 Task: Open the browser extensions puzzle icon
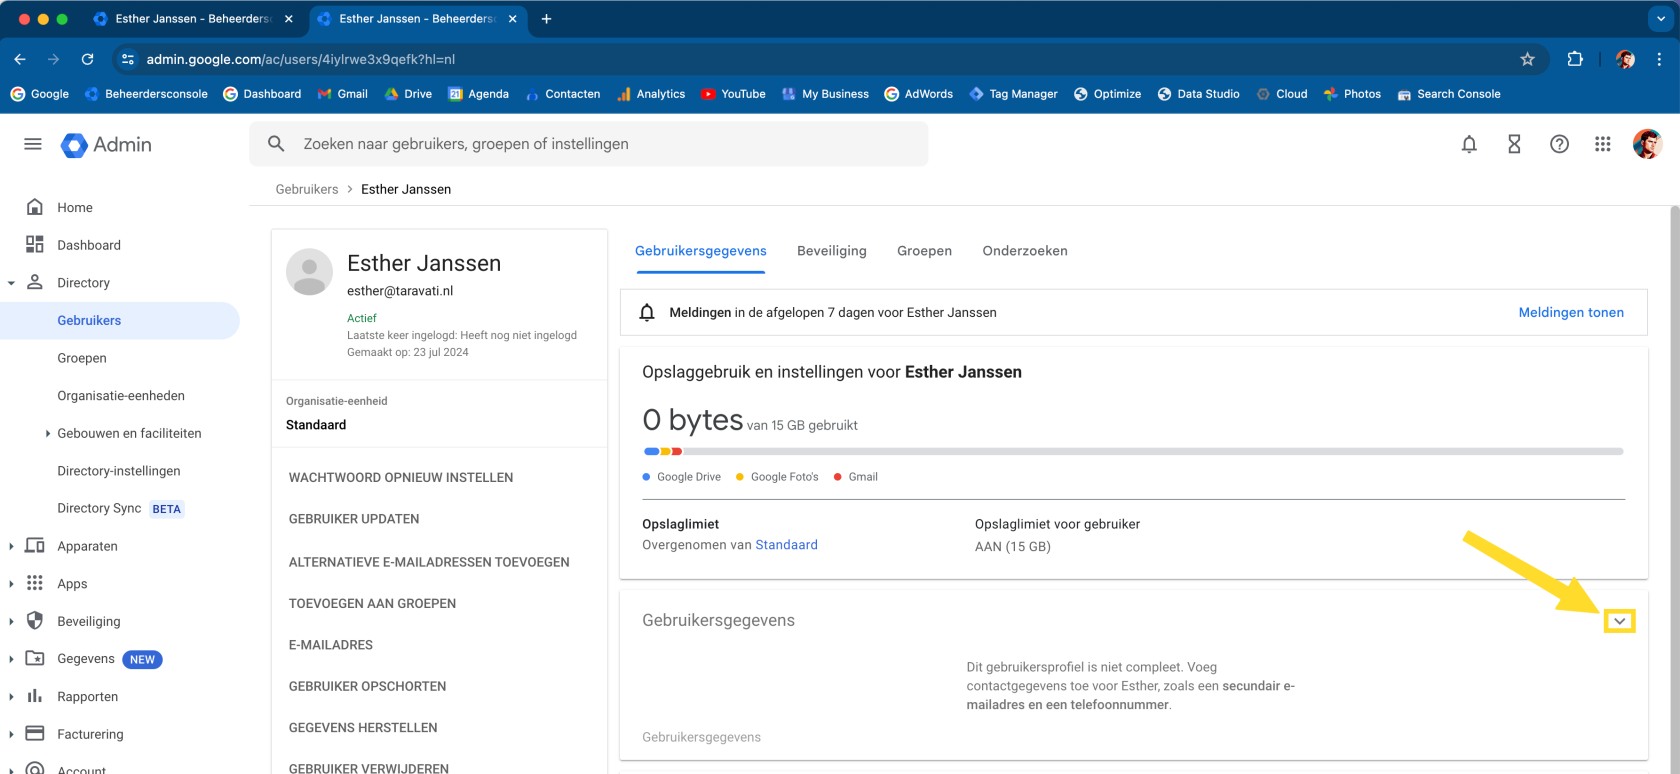[1575, 59]
